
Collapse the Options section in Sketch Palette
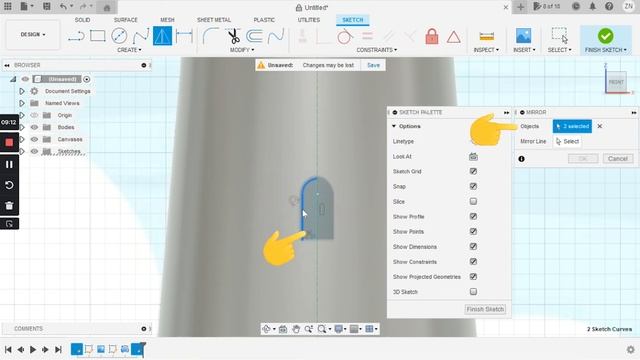click(394, 127)
